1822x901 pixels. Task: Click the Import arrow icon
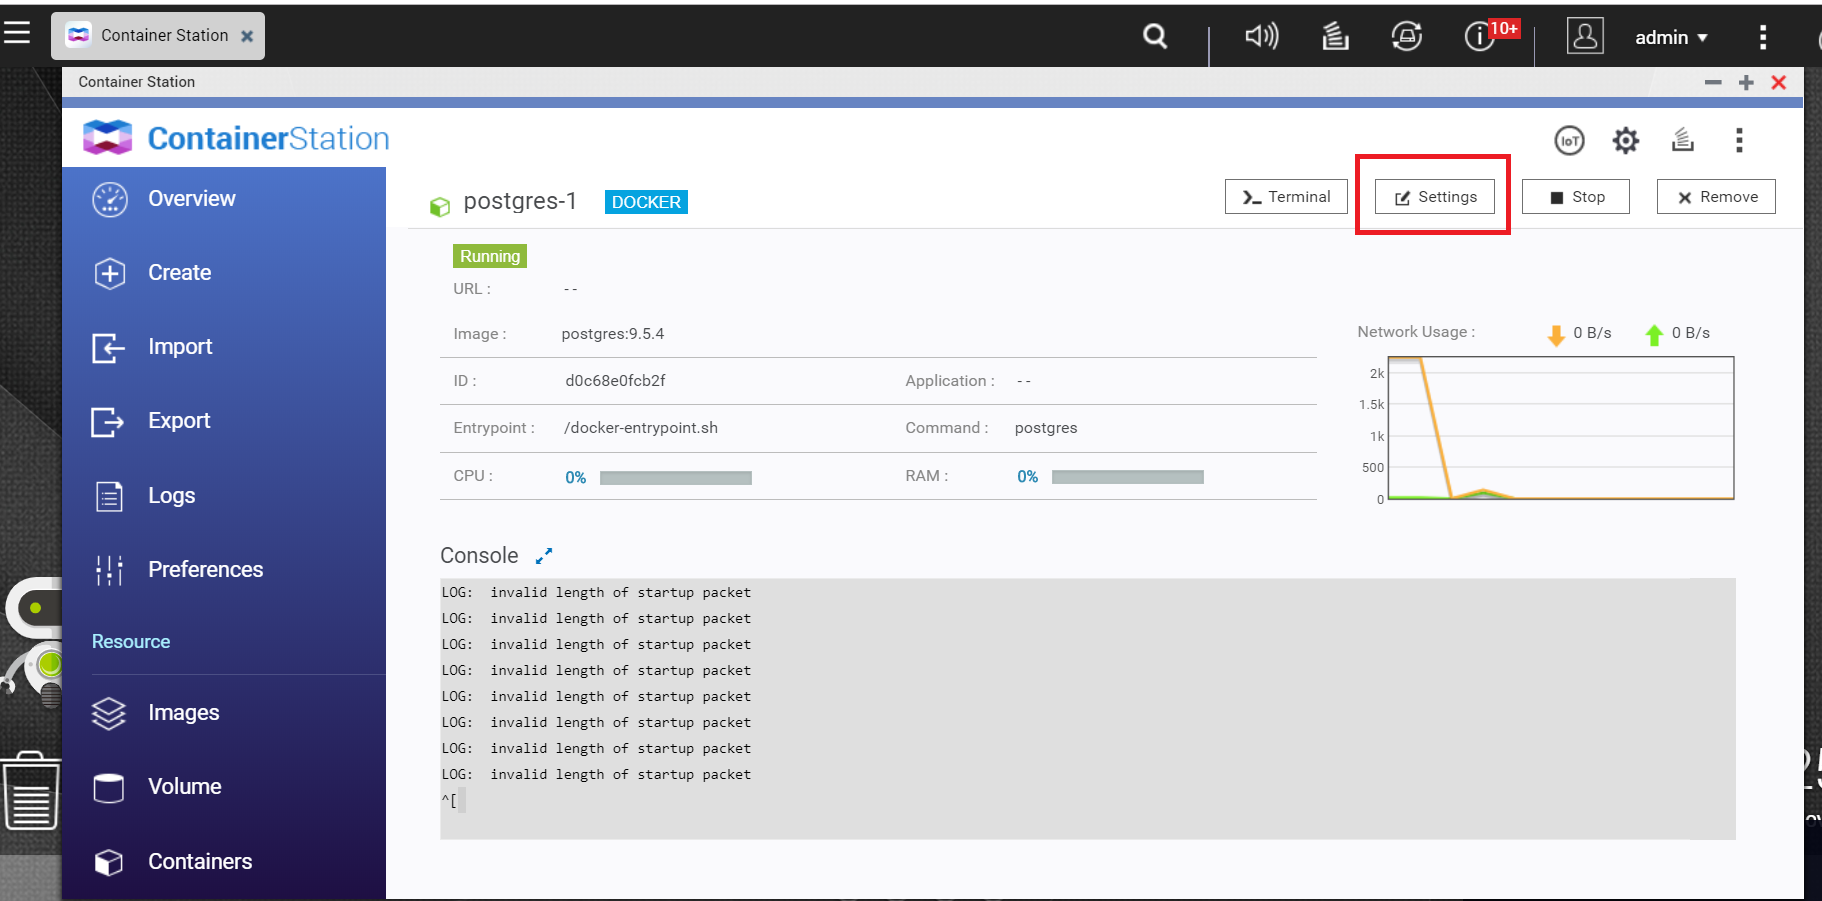(108, 348)
